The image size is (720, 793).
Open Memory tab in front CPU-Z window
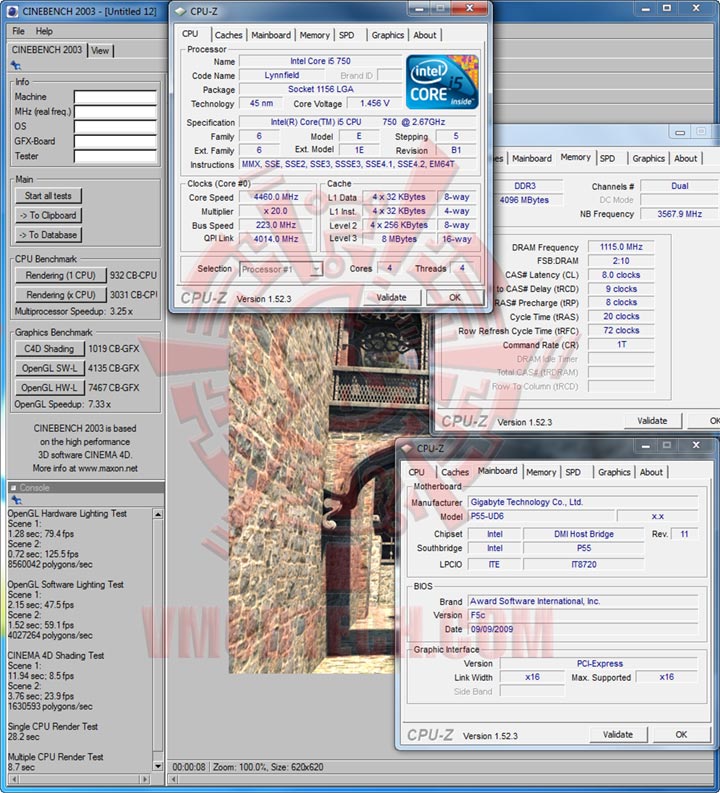[x=314, y=35]
